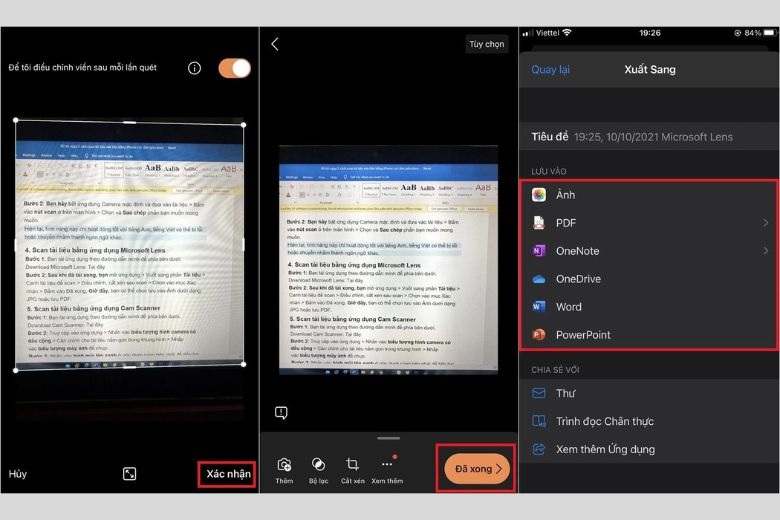Tap the scanned document preview in edit screen
The width and height of the screenshot is (780, 520).
389,260
